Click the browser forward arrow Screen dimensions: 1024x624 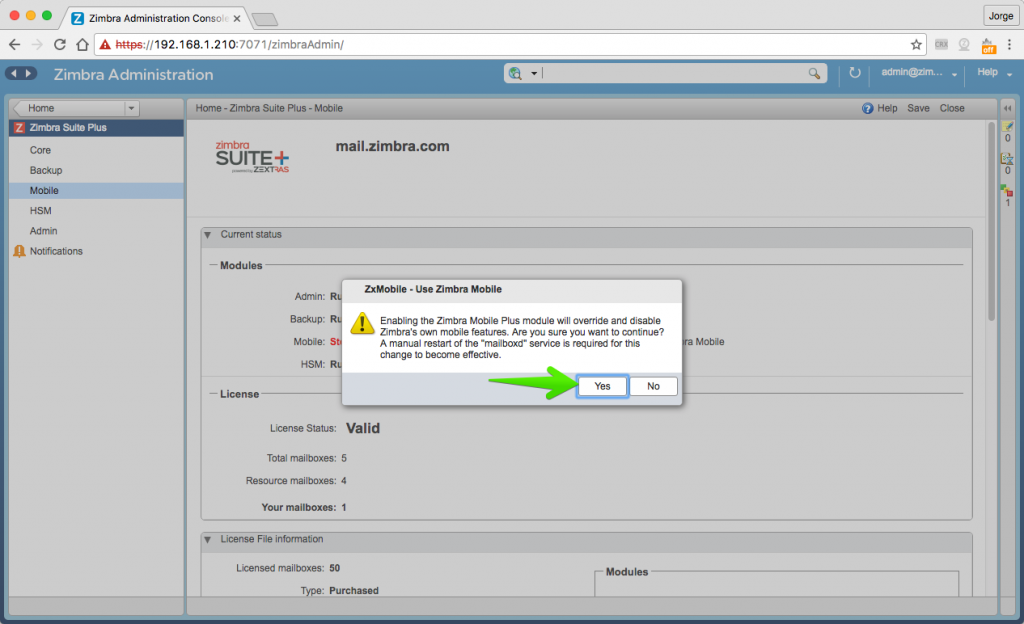[x=37, y=44]
